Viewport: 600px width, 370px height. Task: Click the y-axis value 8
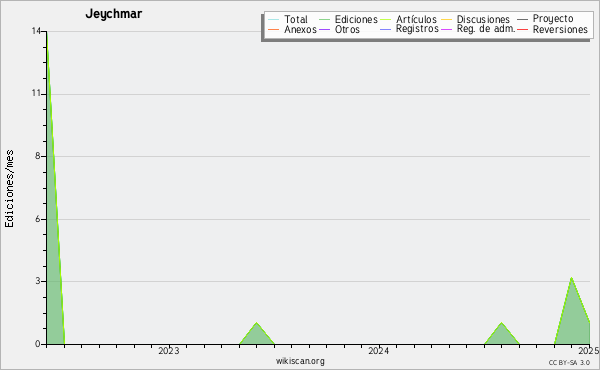point(38,156)
